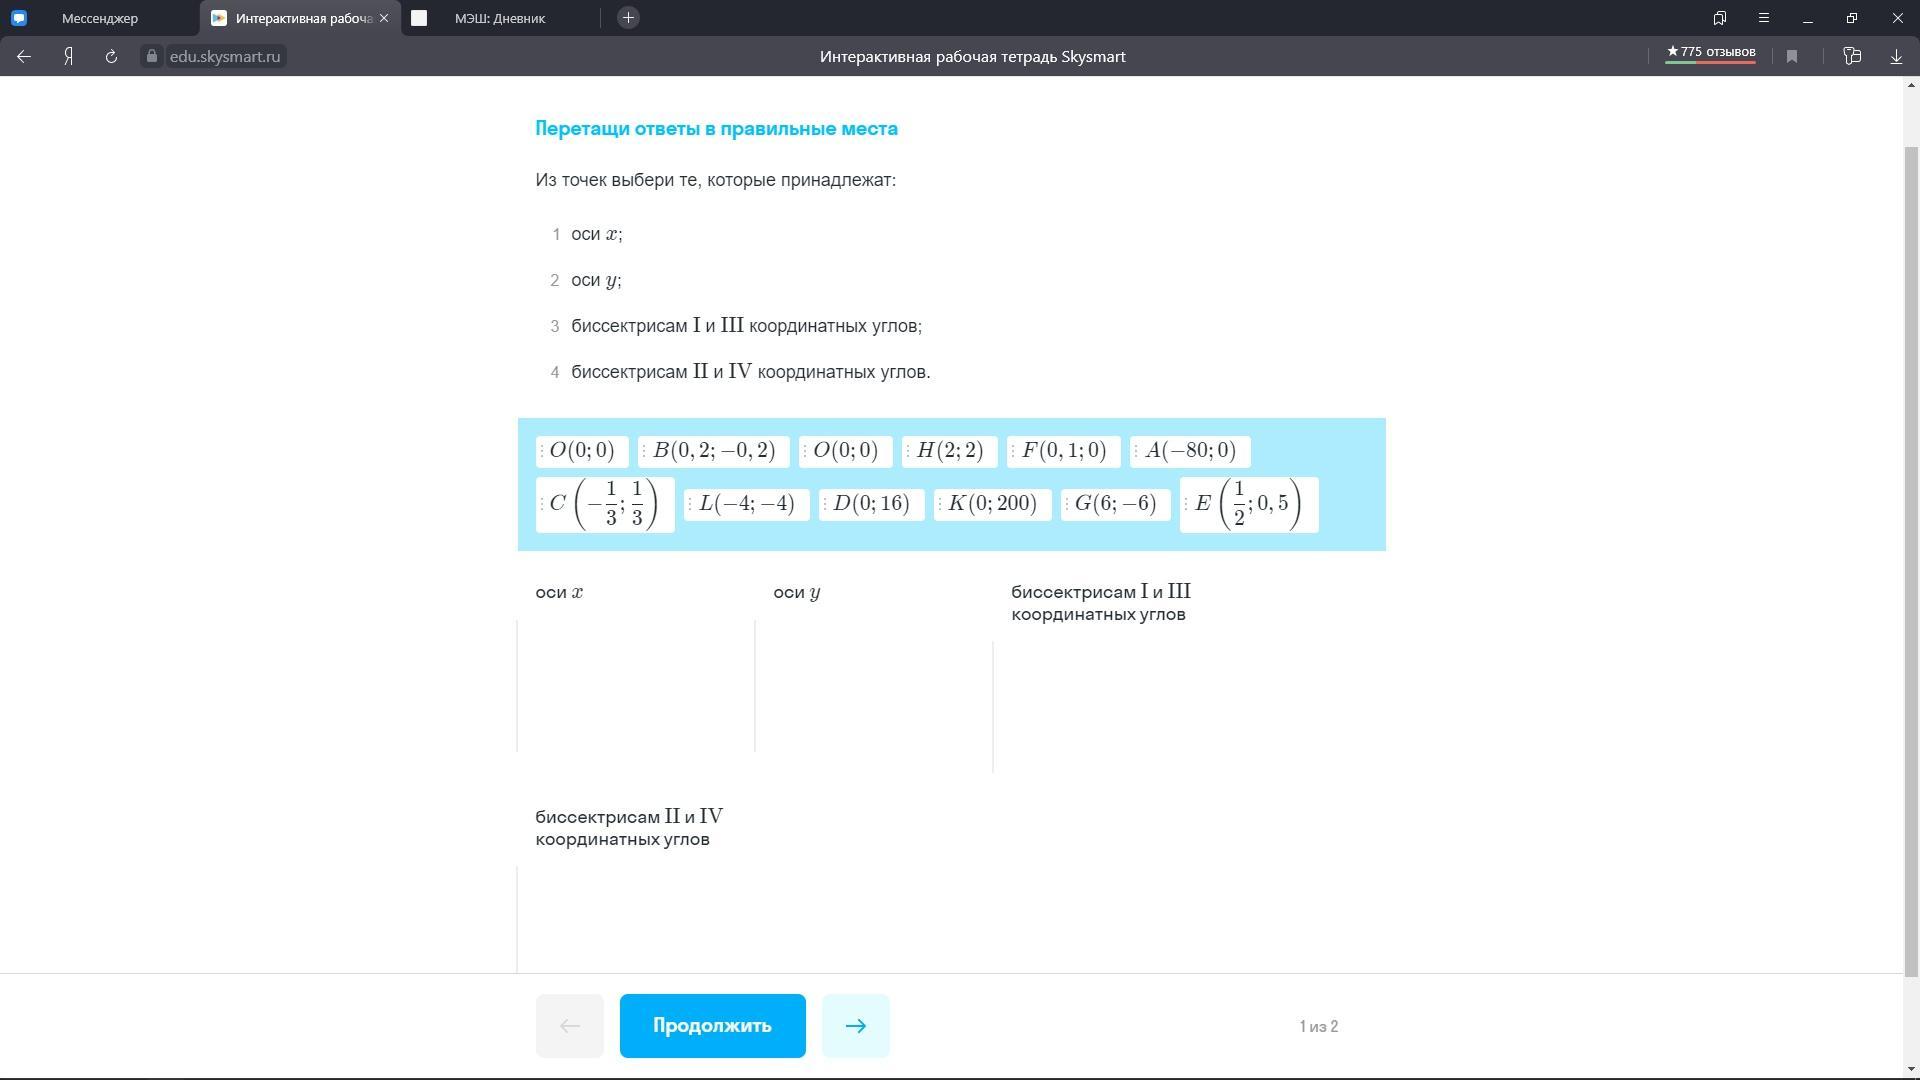
Task: Open the new tab plus icon
Action: click(628, 18)
